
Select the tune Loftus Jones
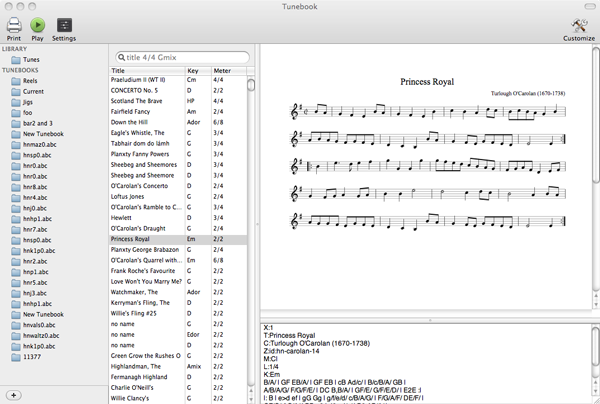pyautogui.click(x=178, y=197)
